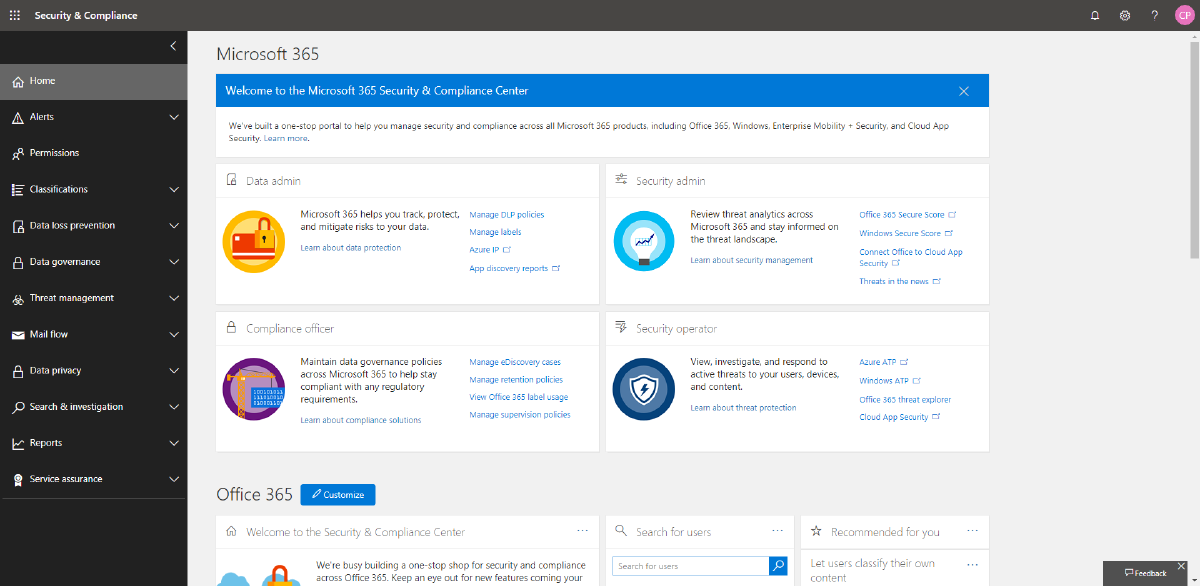Click the Classifications list icon

pos(18,189)
